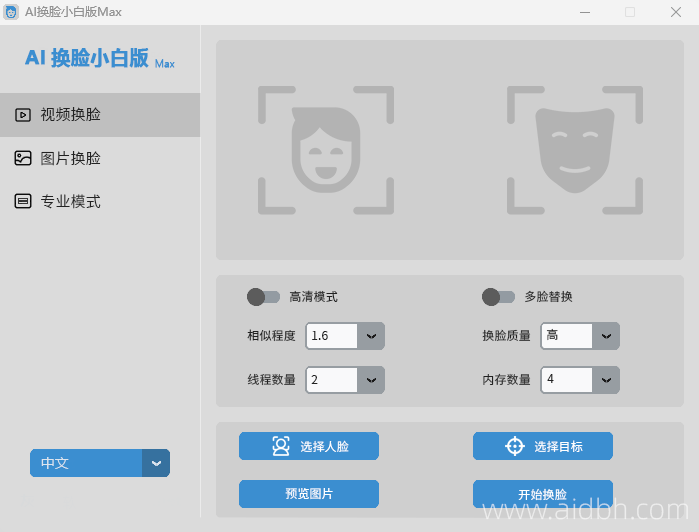This screenshot has width=699, height=532.
Task: Click the picture icon beside 图片换脸
Action: click(22, 158)
